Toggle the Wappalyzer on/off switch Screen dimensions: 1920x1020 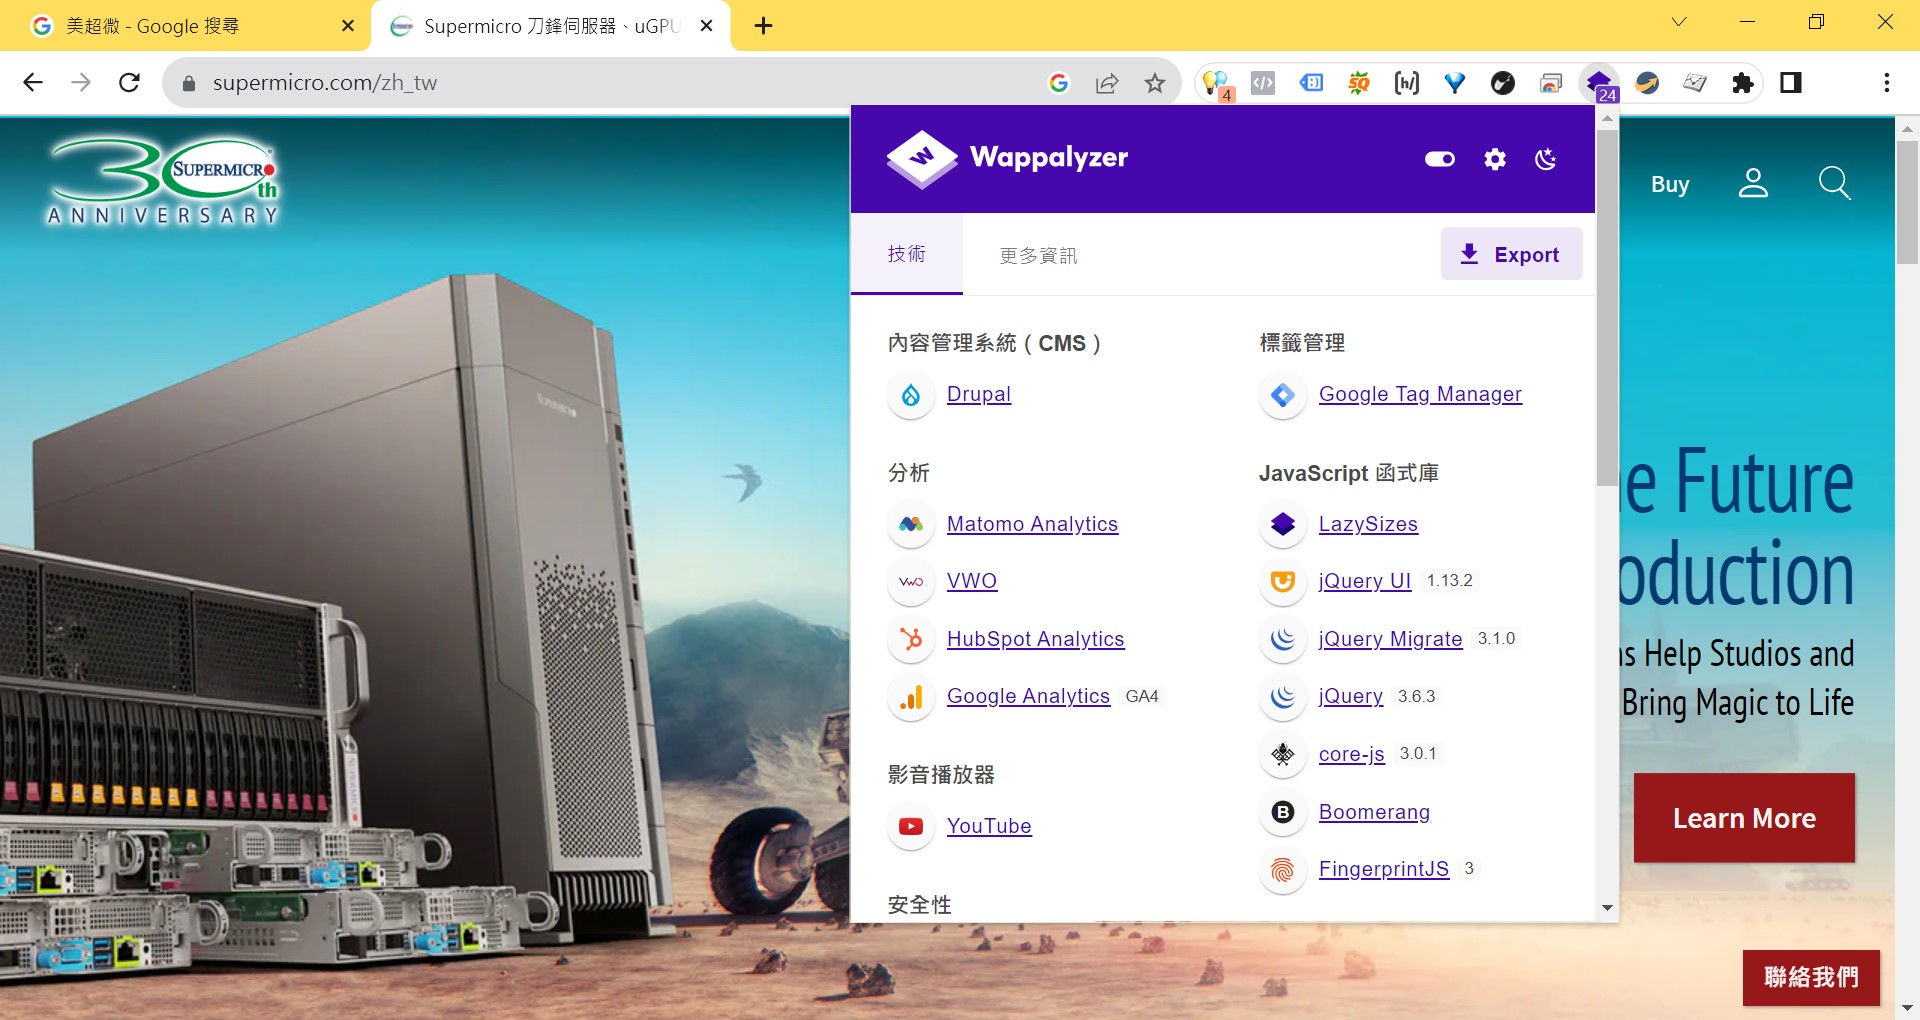tap(1440, 159)
